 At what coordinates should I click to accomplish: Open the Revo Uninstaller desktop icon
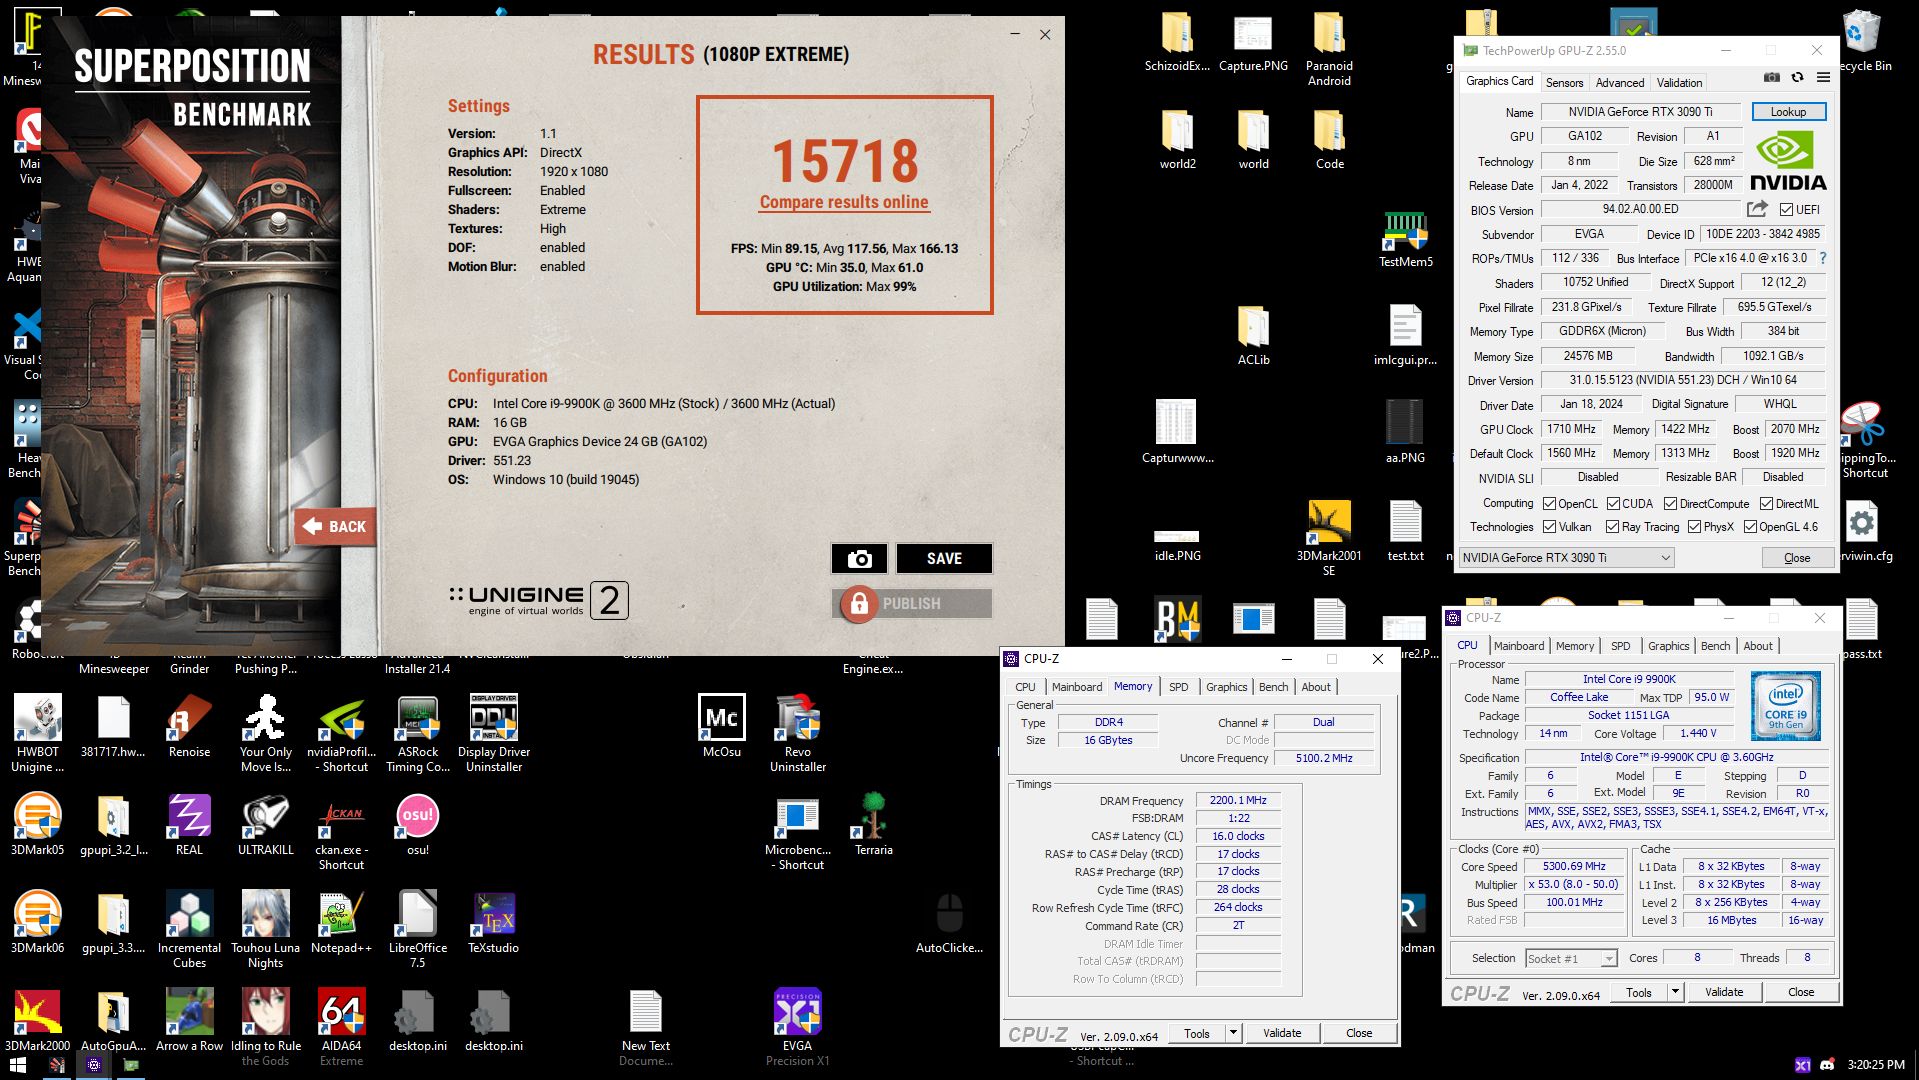tap(798, 734)
